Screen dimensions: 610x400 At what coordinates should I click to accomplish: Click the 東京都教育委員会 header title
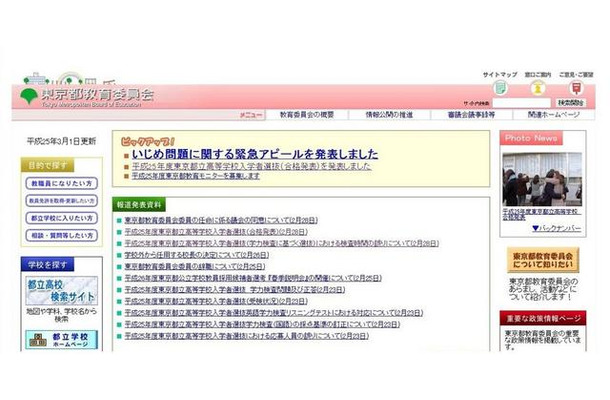pyautogui.click(x=97, y=95)
